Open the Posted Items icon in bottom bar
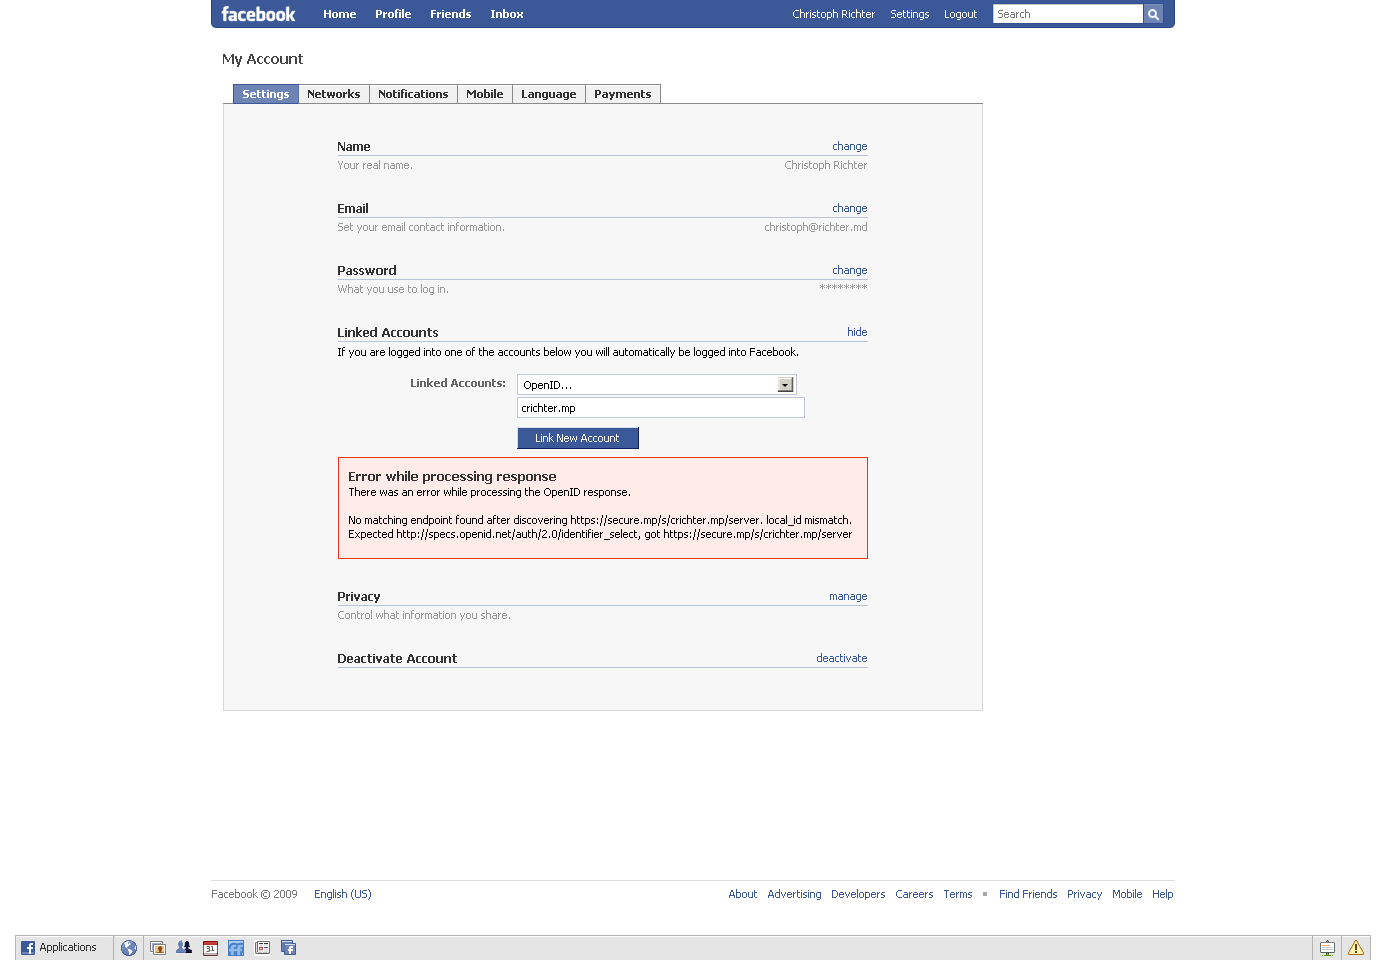Screen dimensions: 1386x960 click(288, 948)
